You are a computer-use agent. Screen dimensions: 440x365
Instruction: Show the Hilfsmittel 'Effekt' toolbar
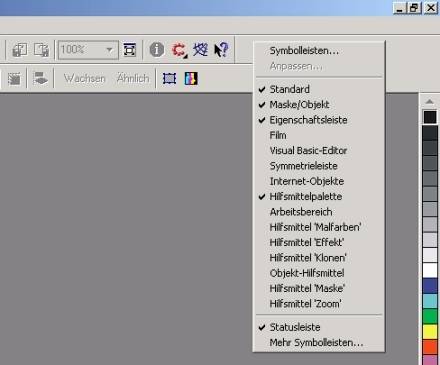click(x=319, y=243)
